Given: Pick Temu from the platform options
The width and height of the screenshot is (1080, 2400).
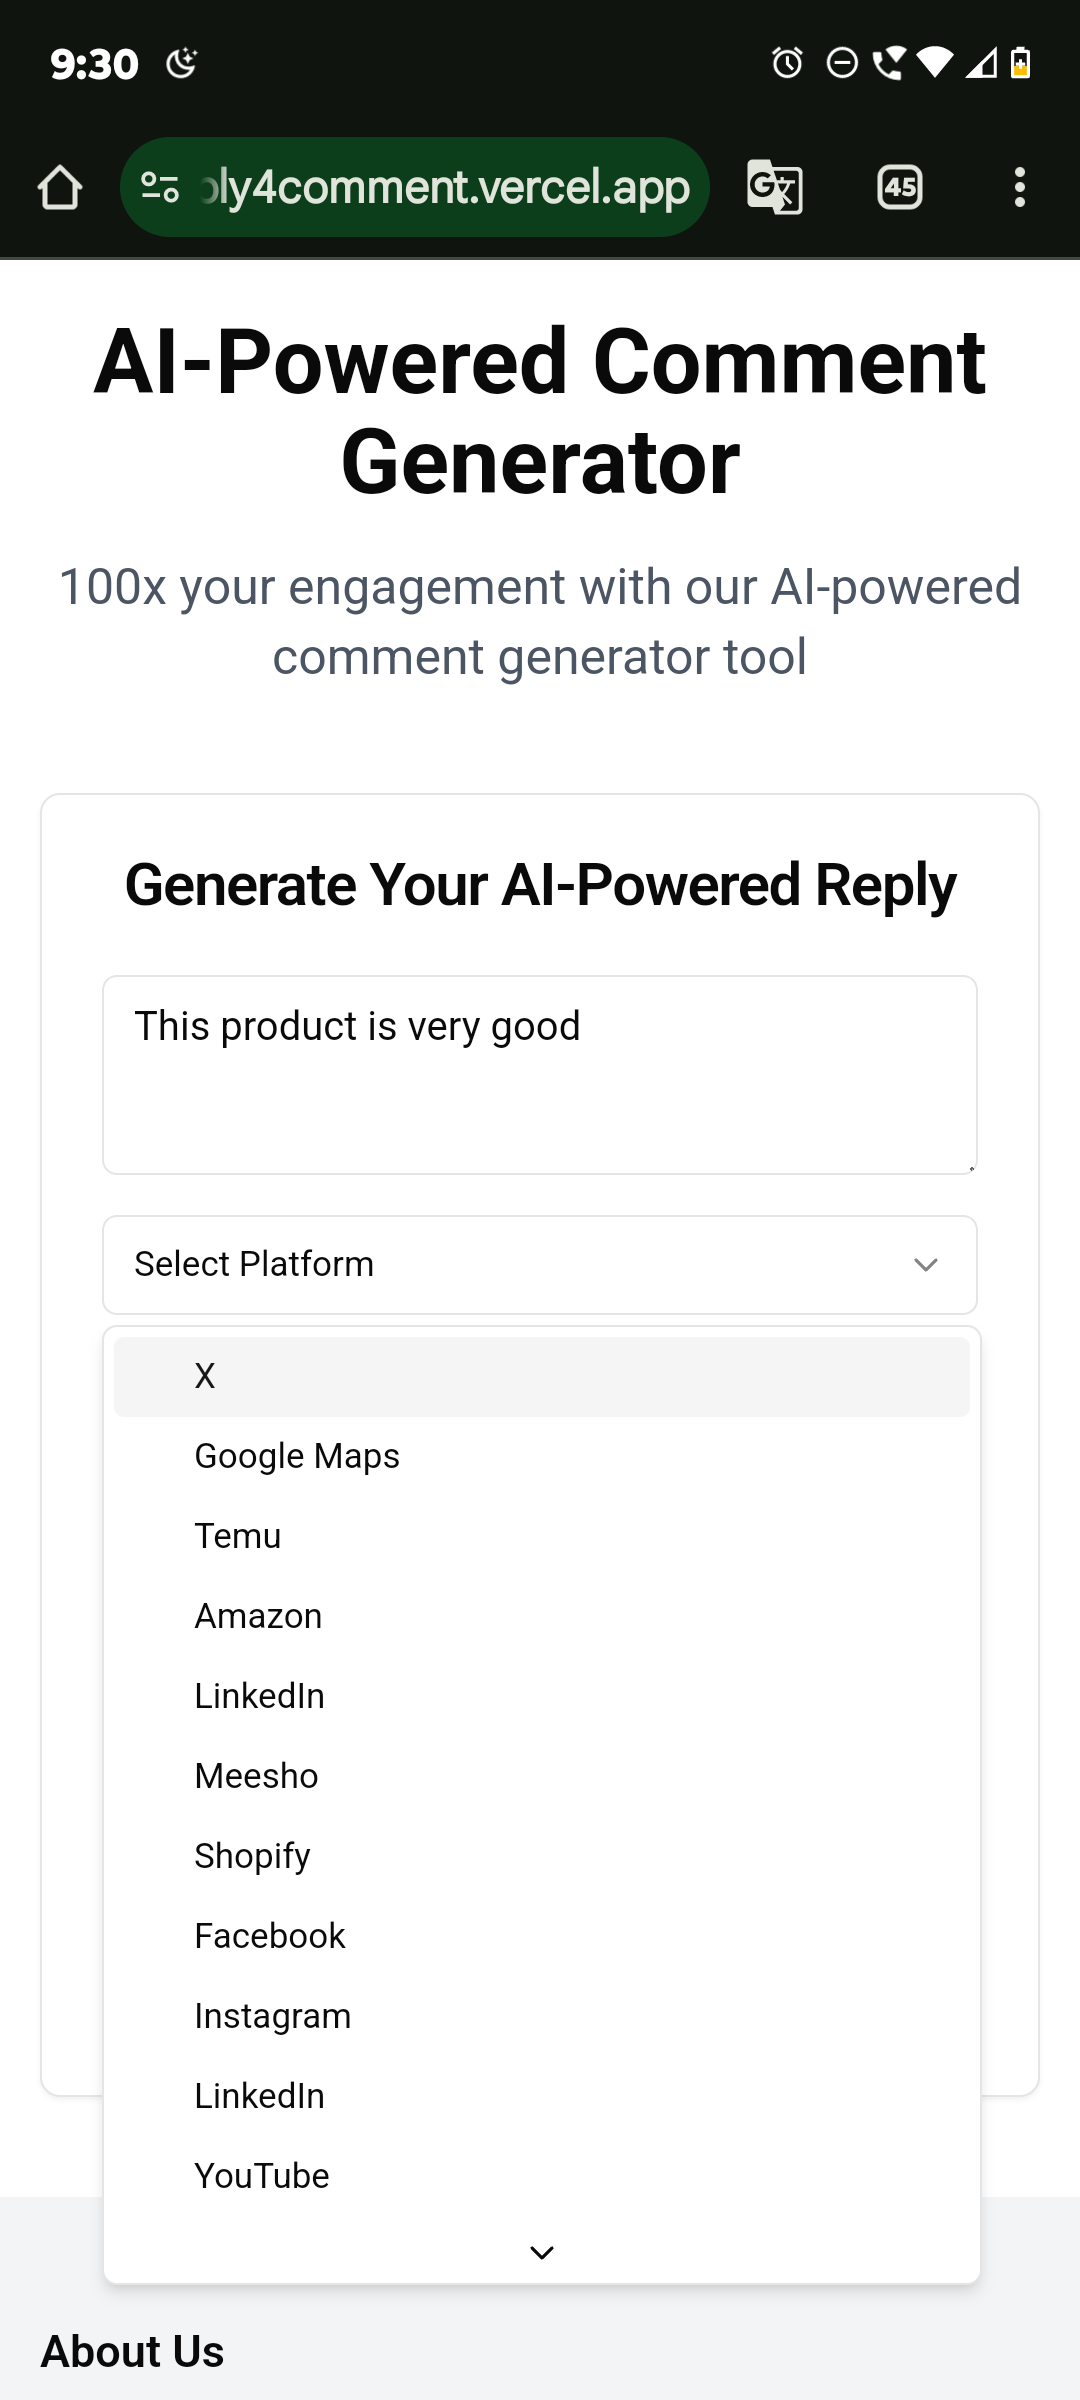Looking at the screenshot, I should (x=542, y=1536).
